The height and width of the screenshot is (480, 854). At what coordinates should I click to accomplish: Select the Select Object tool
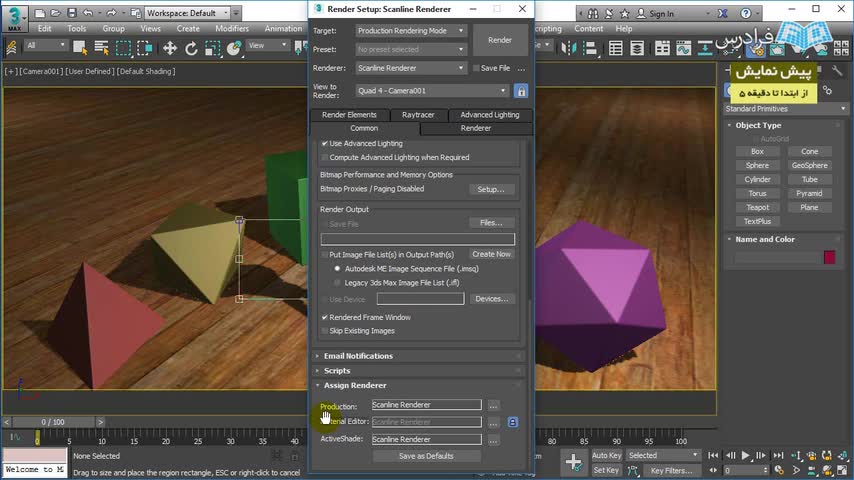[80, 48]
